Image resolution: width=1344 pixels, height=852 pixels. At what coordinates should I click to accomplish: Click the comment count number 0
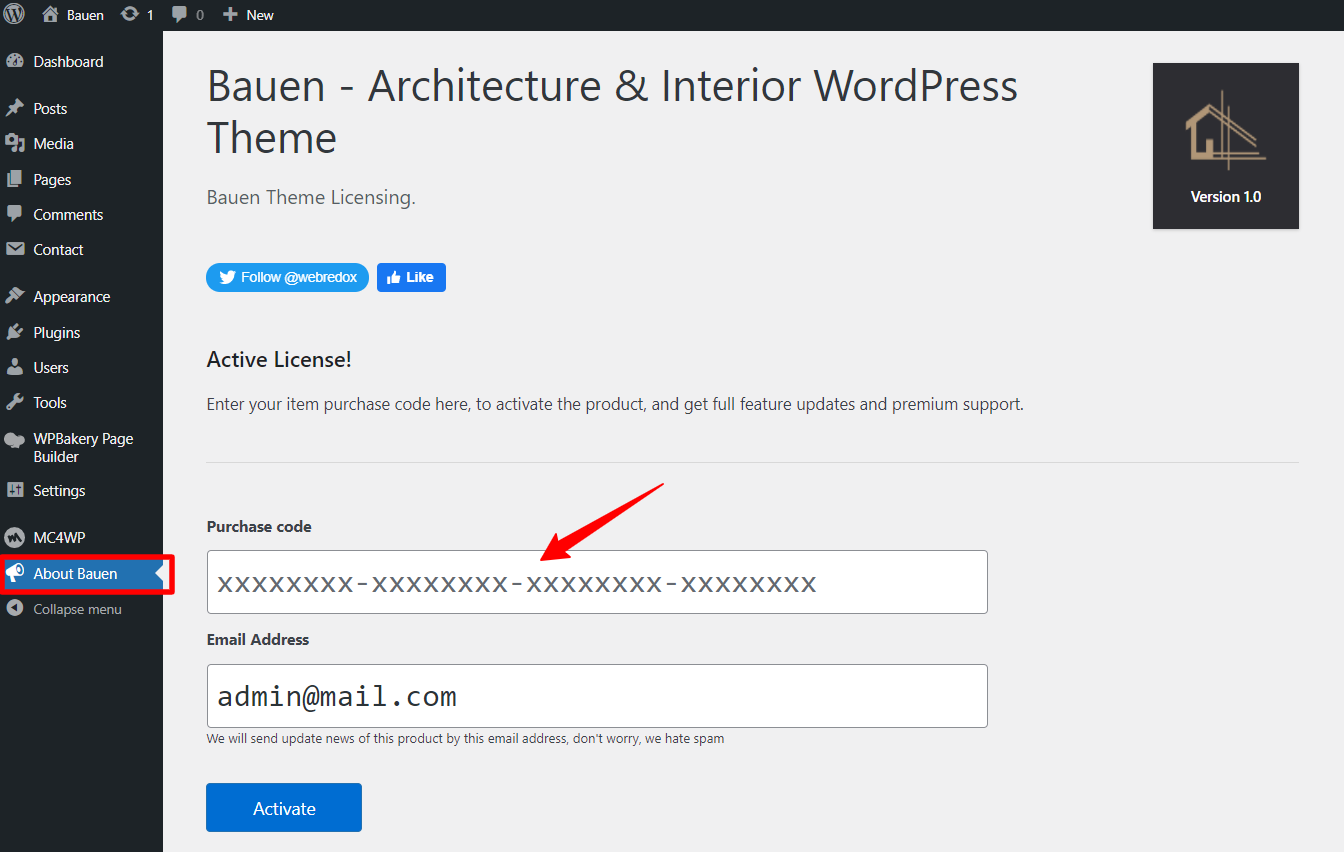click(x=200, y=15)
